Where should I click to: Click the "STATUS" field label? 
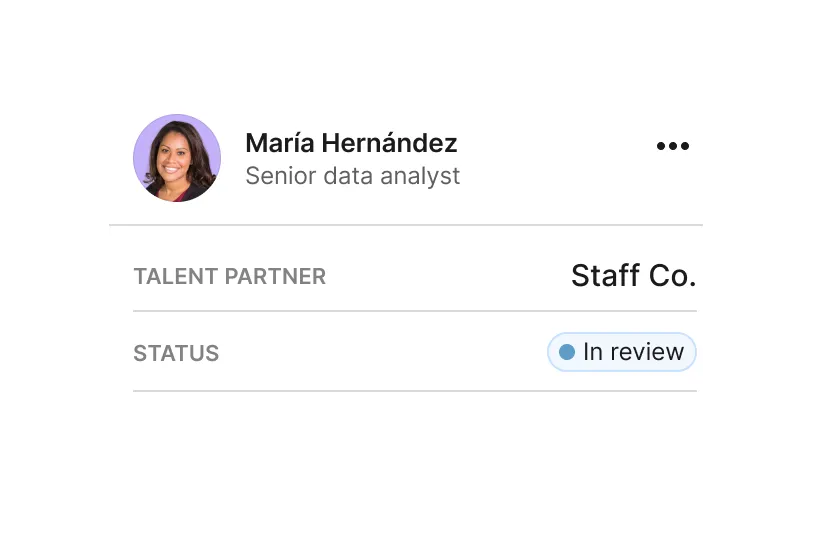click(176, 353)
